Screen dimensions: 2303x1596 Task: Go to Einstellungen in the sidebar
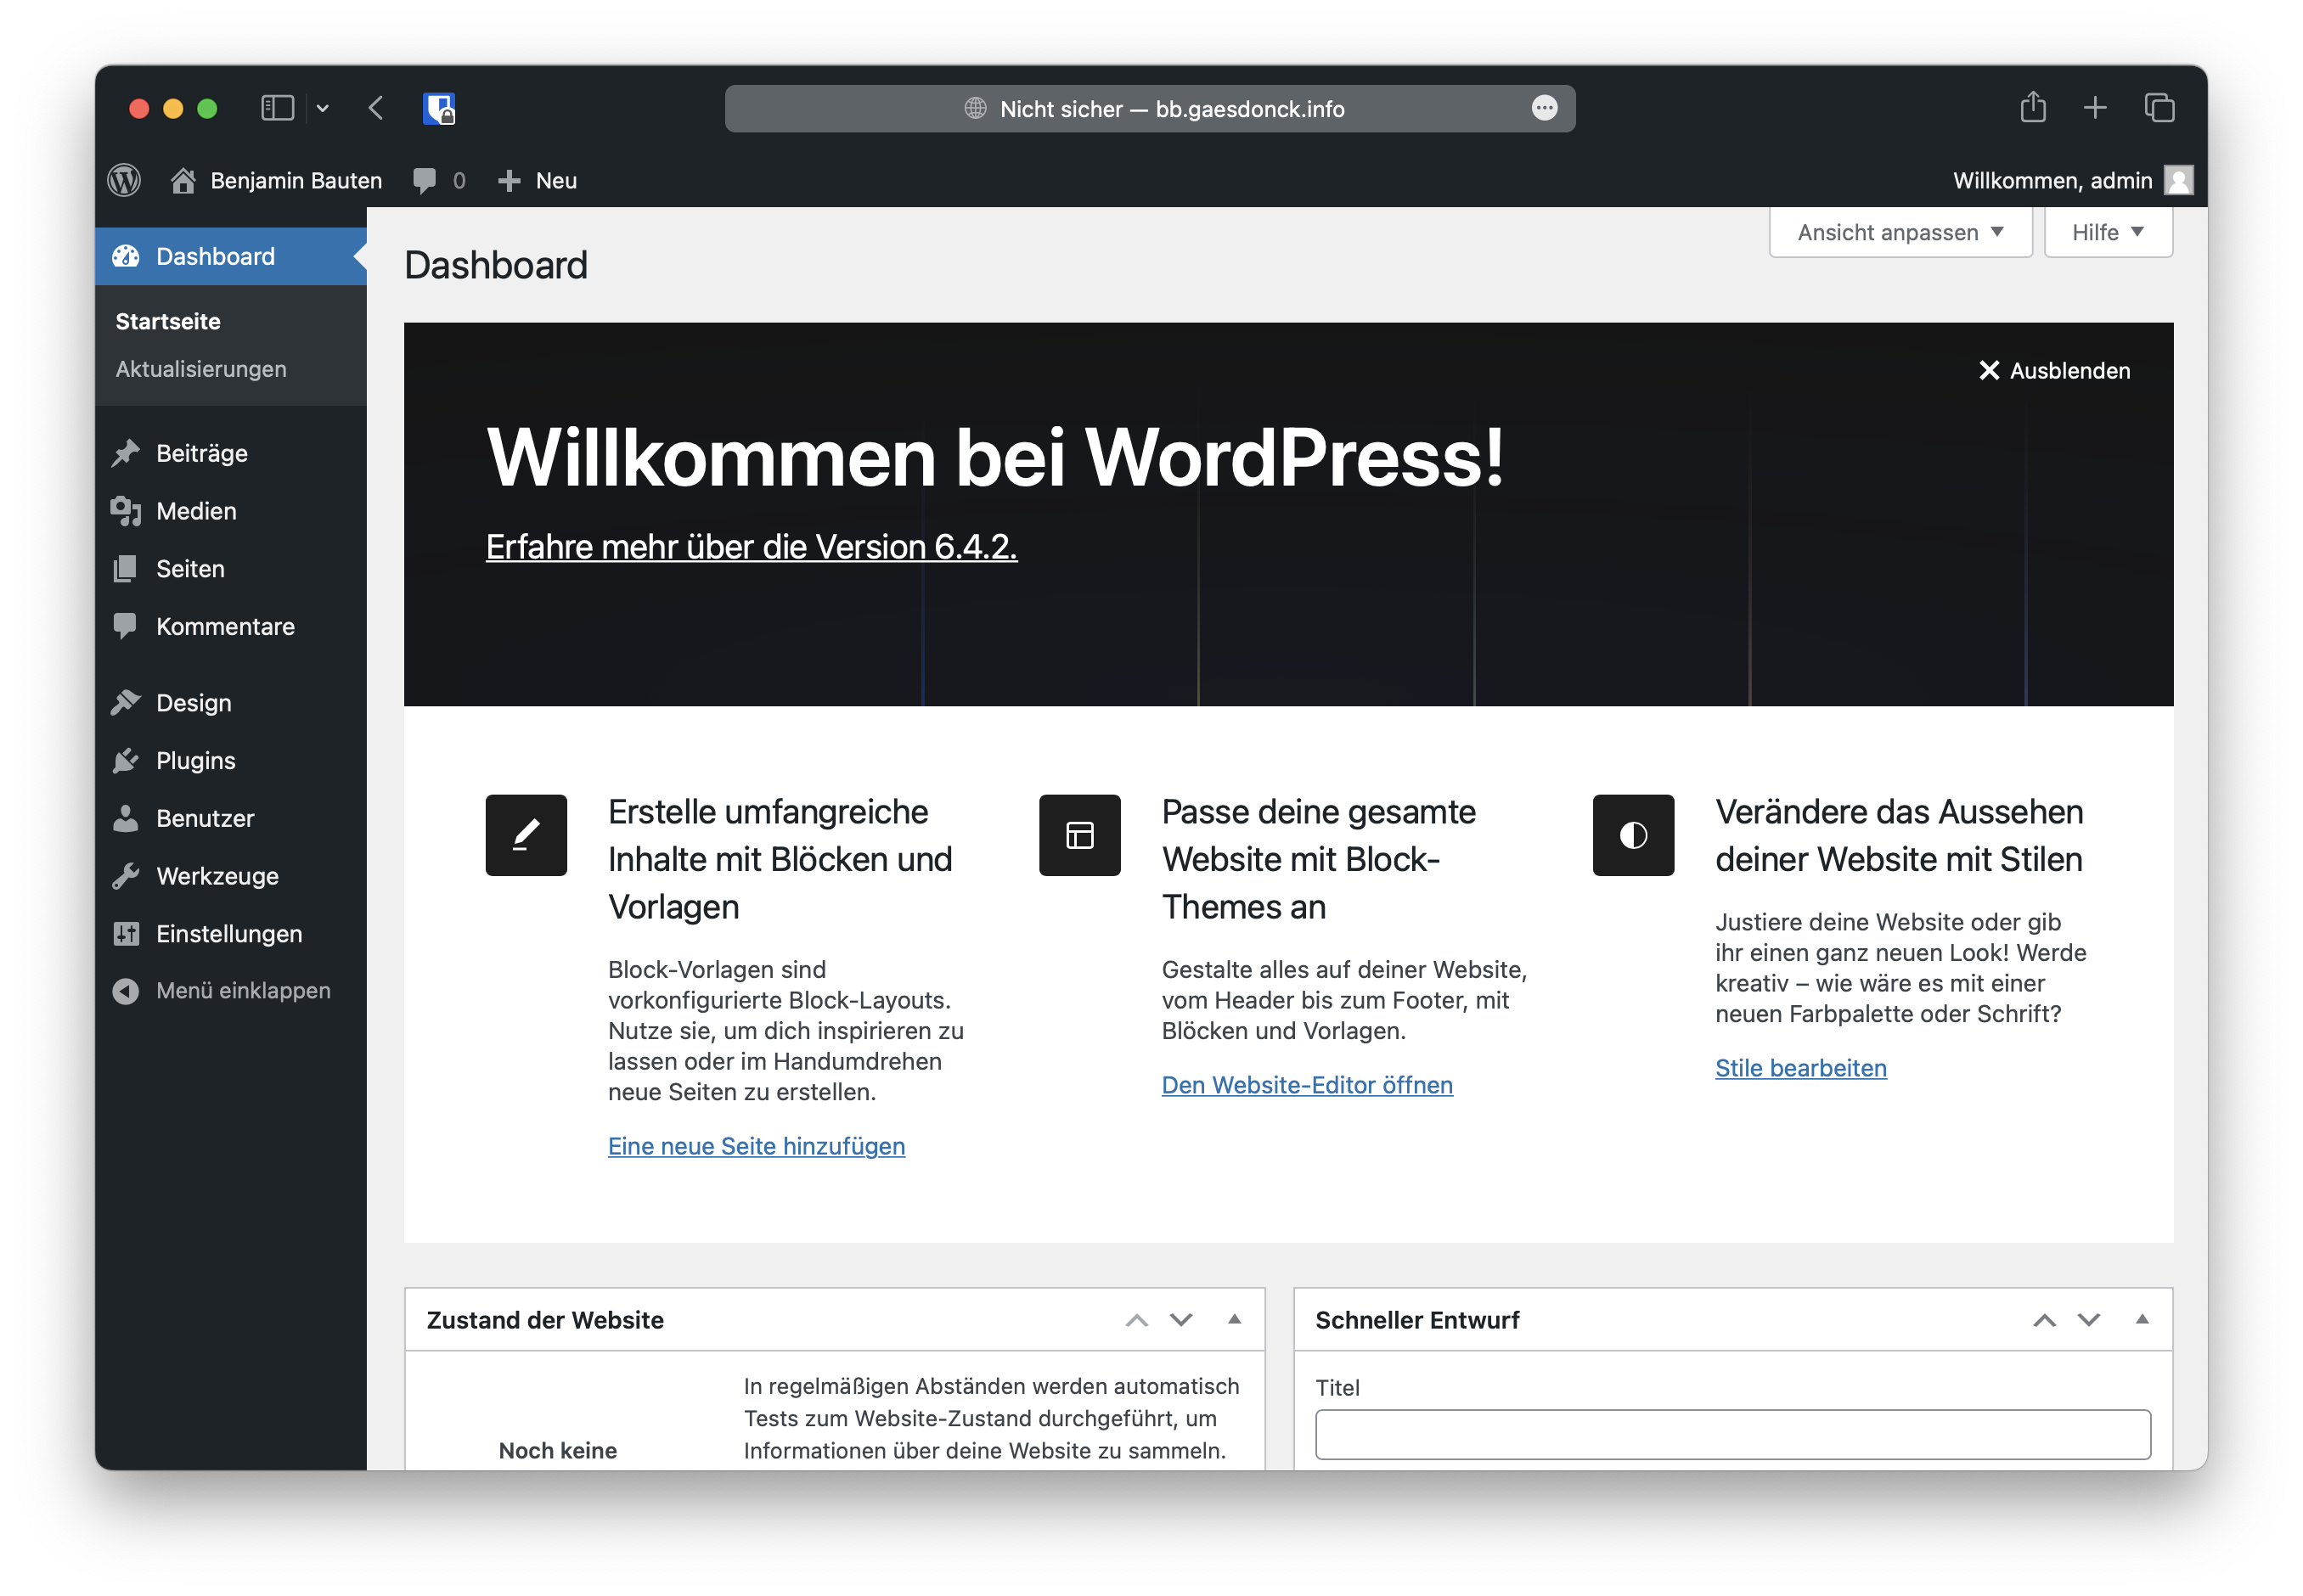pos(229,933)
